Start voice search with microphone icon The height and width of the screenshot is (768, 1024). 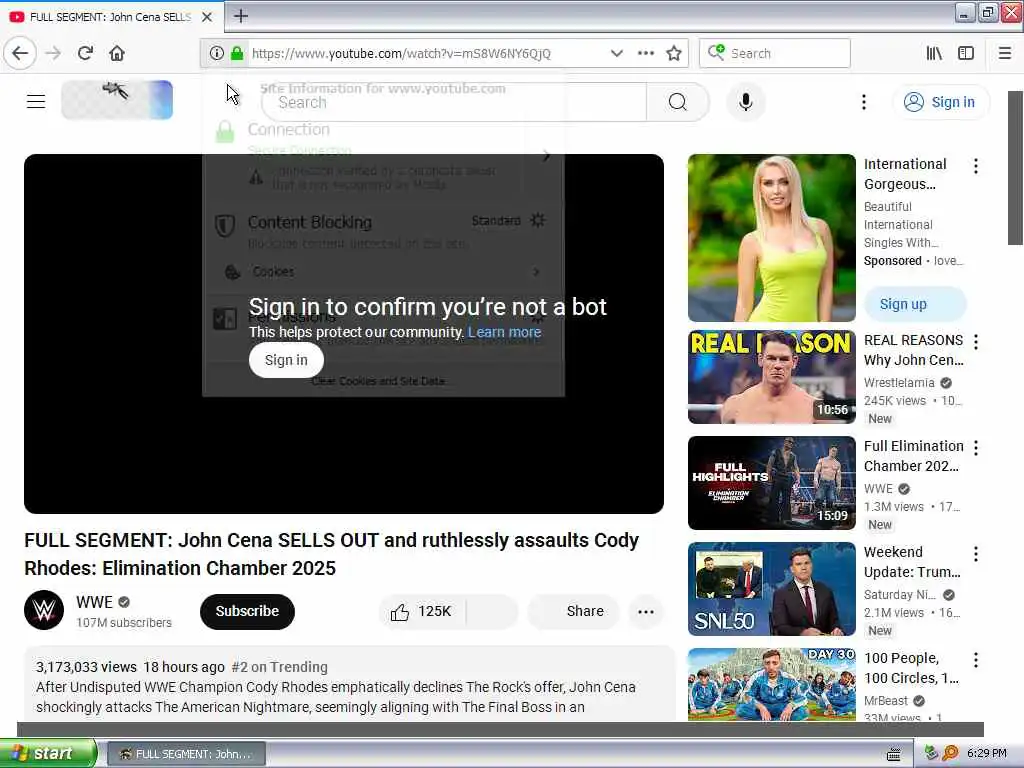tap(745, 102)
